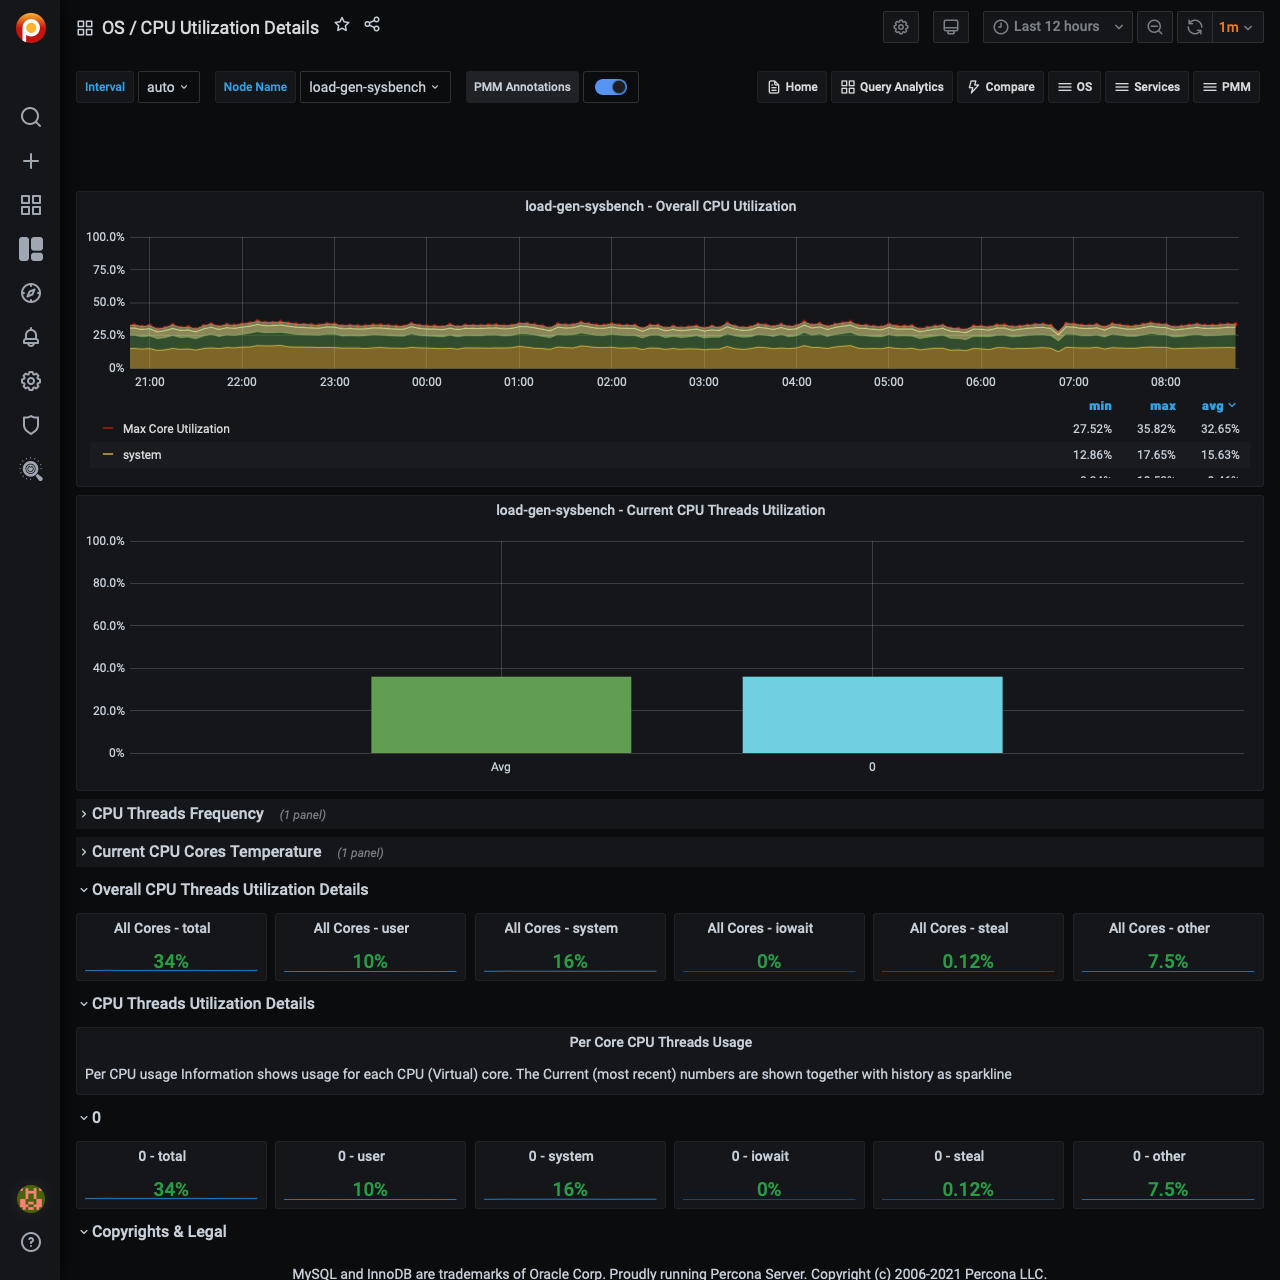Screen dimensions: 1280x1280
Task: Open the Interval auto dropdown
Action: tap(168, 87)
